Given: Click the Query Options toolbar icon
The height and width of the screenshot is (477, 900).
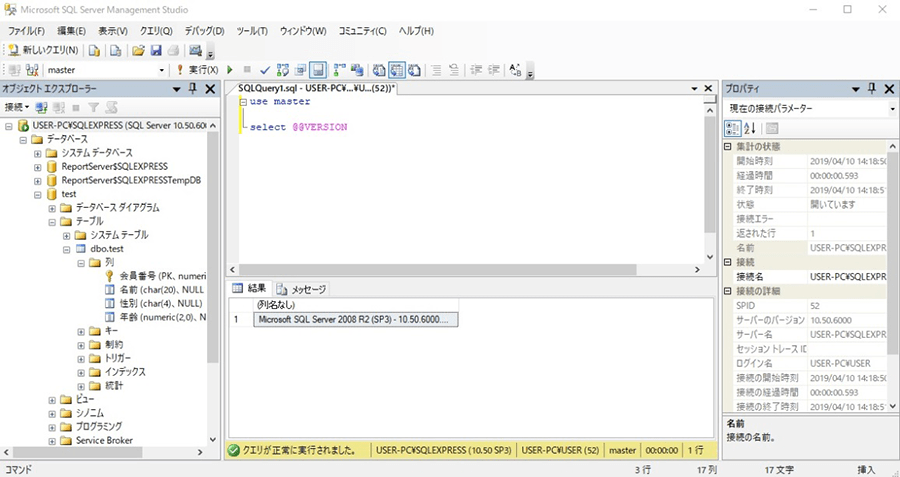Looking at the screenshot, I should 300,70.
